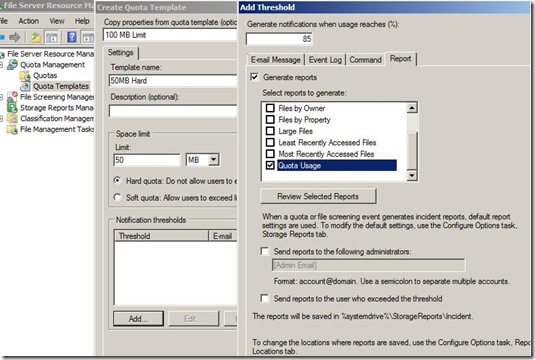Viewport: 535px width, 360px height.
Task: Click the report list scroll up arrow
Action: (412, 108)
